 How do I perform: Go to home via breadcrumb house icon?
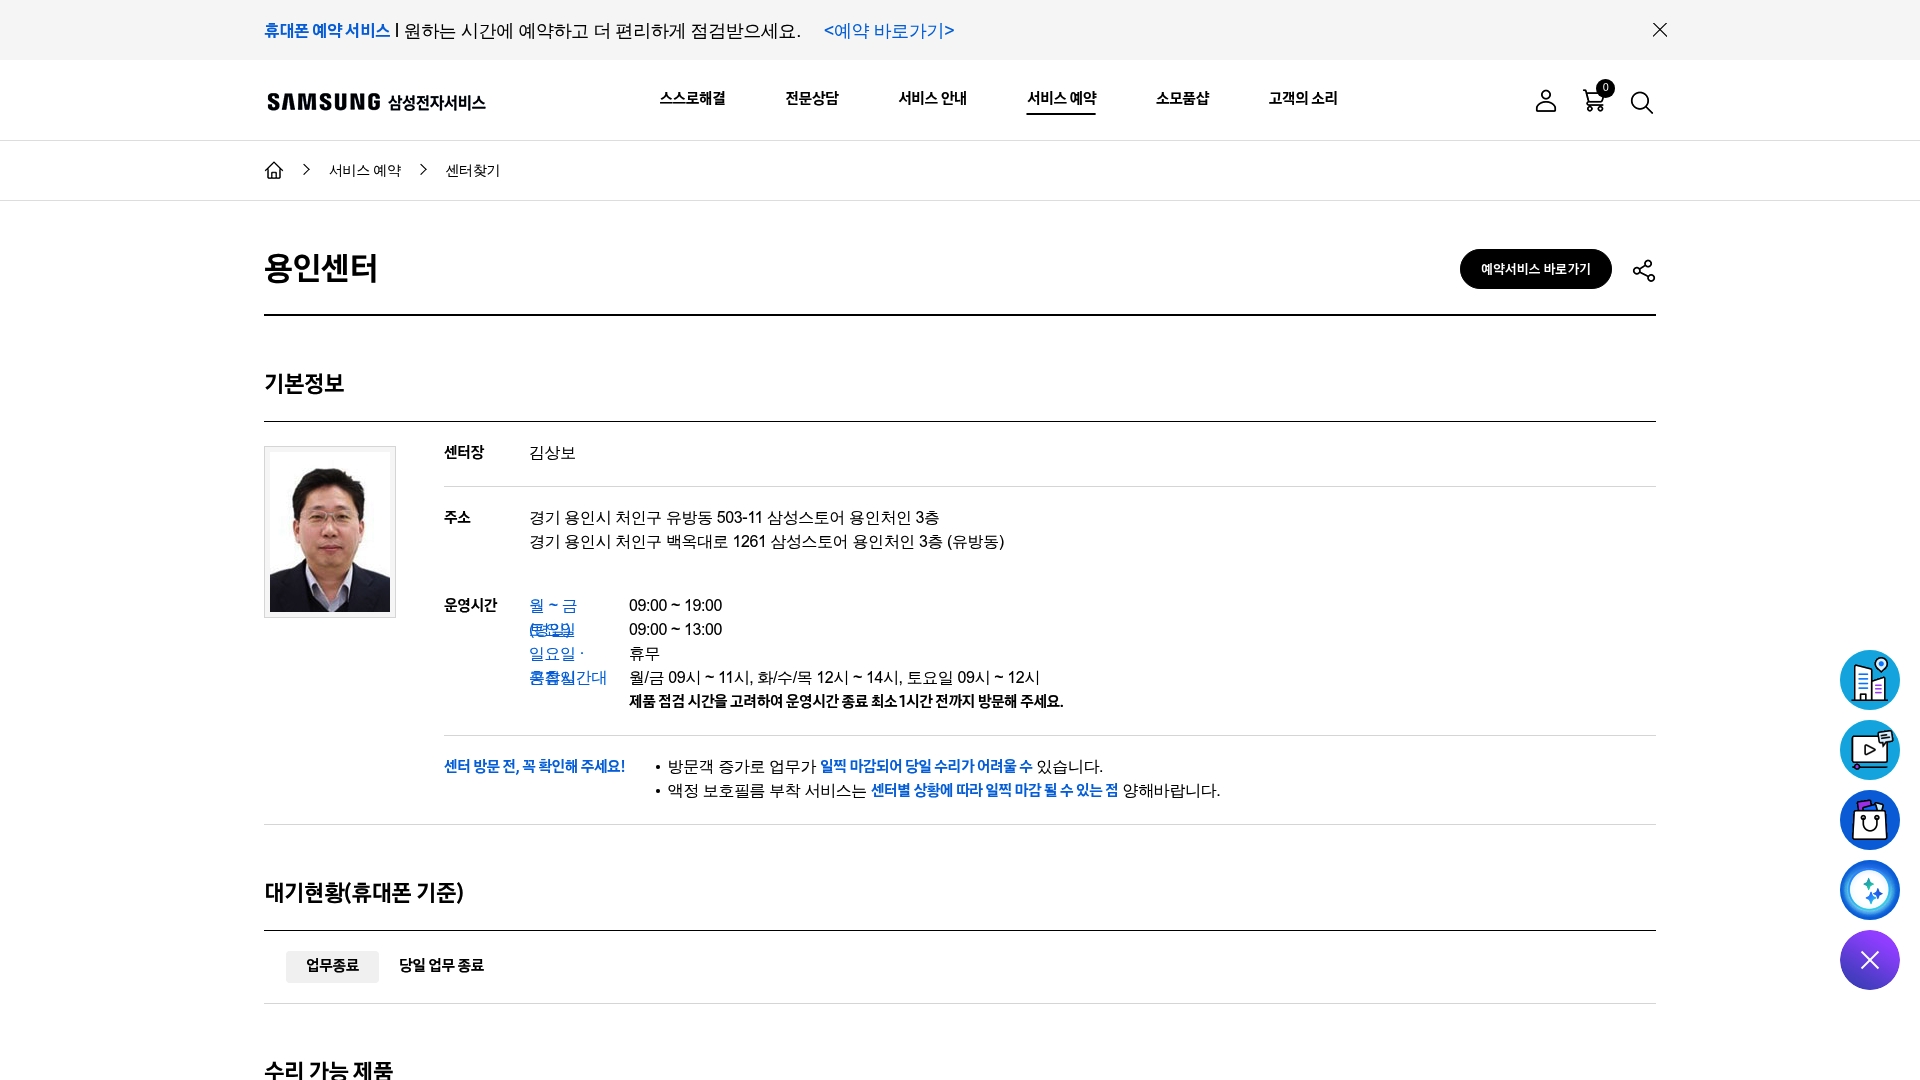(x=274, y=170)
